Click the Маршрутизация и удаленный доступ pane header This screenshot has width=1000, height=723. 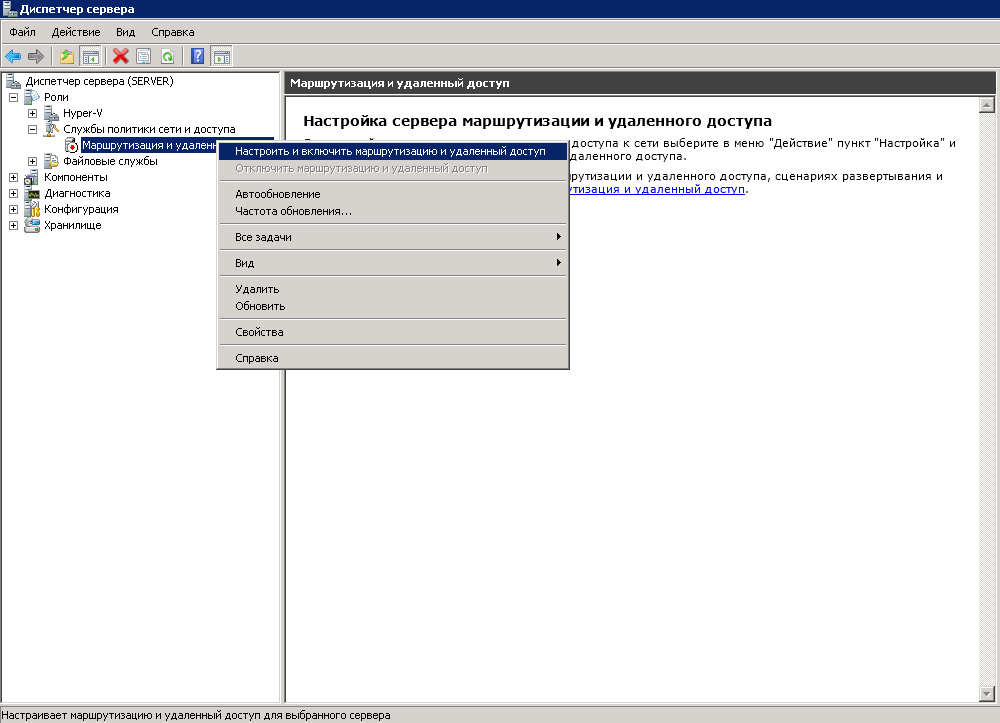(x=640, y=83)
